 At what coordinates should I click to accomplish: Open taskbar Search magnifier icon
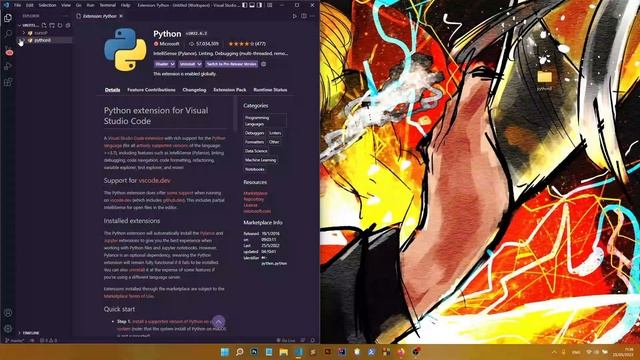coord(240,352)
